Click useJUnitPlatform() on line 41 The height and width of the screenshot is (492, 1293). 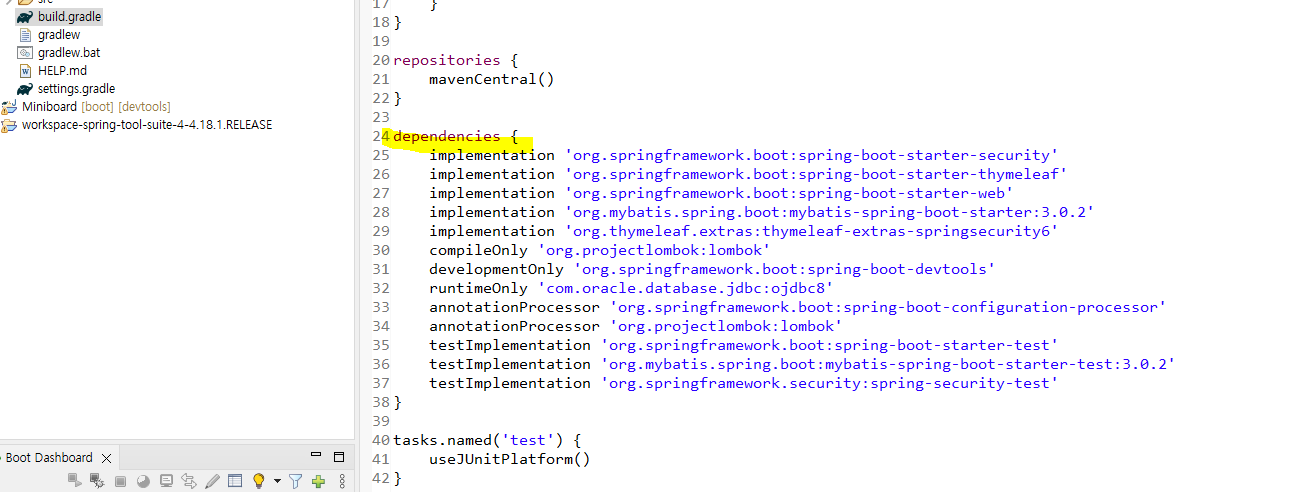509,459
